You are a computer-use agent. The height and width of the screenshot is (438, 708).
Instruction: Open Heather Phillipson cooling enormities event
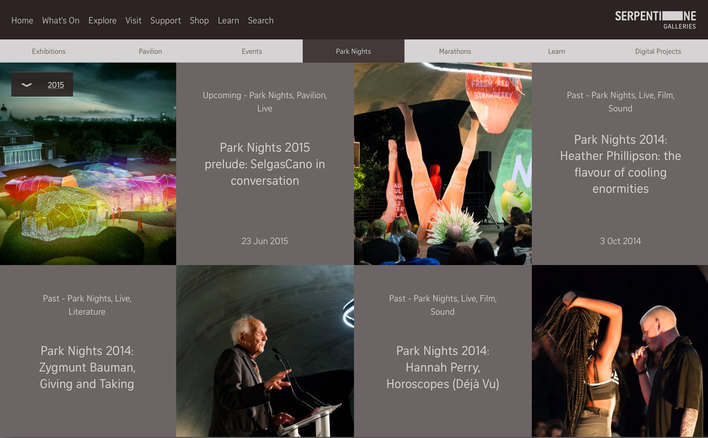click(620, 164)
